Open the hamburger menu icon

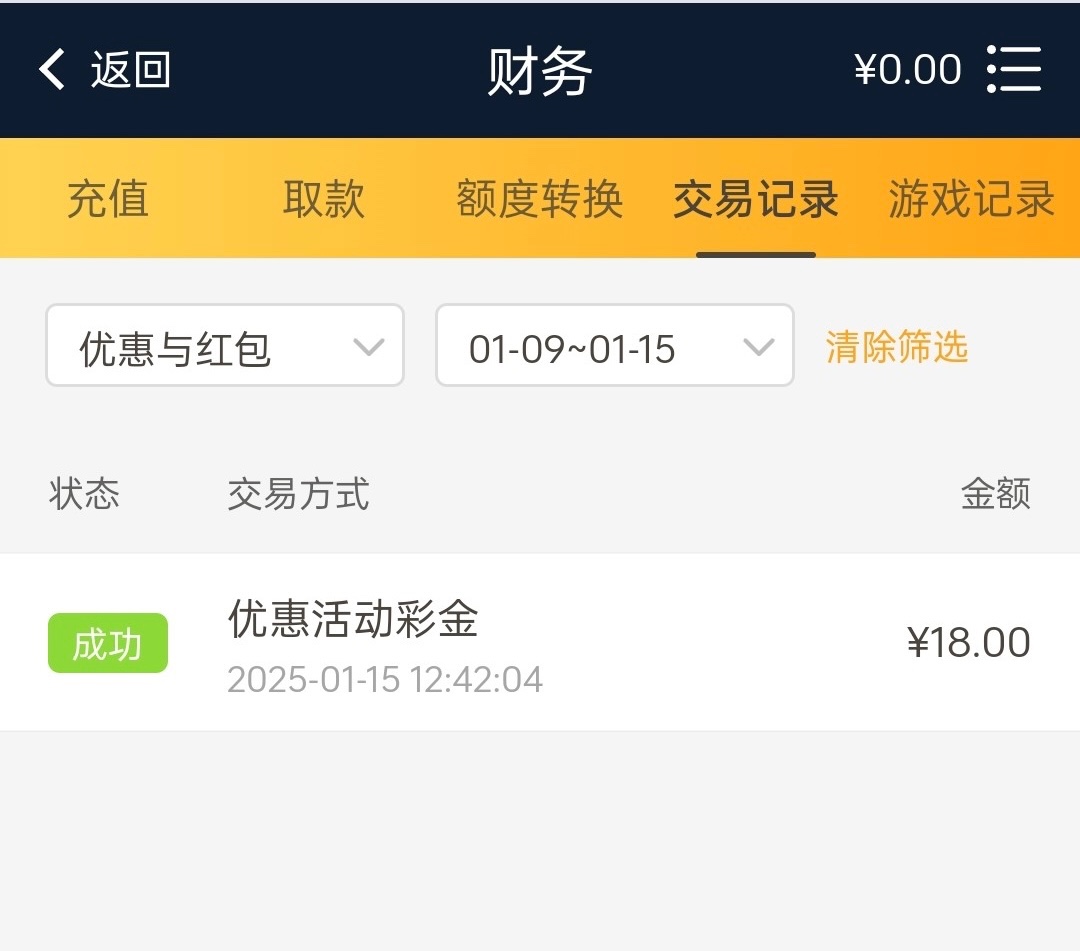pos(1014,70)
